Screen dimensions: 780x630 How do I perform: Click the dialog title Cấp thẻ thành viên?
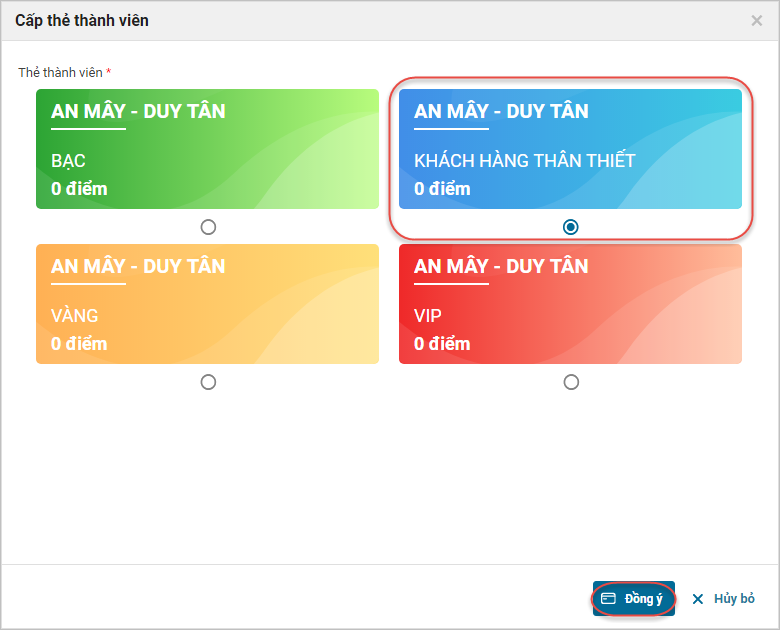82,20
